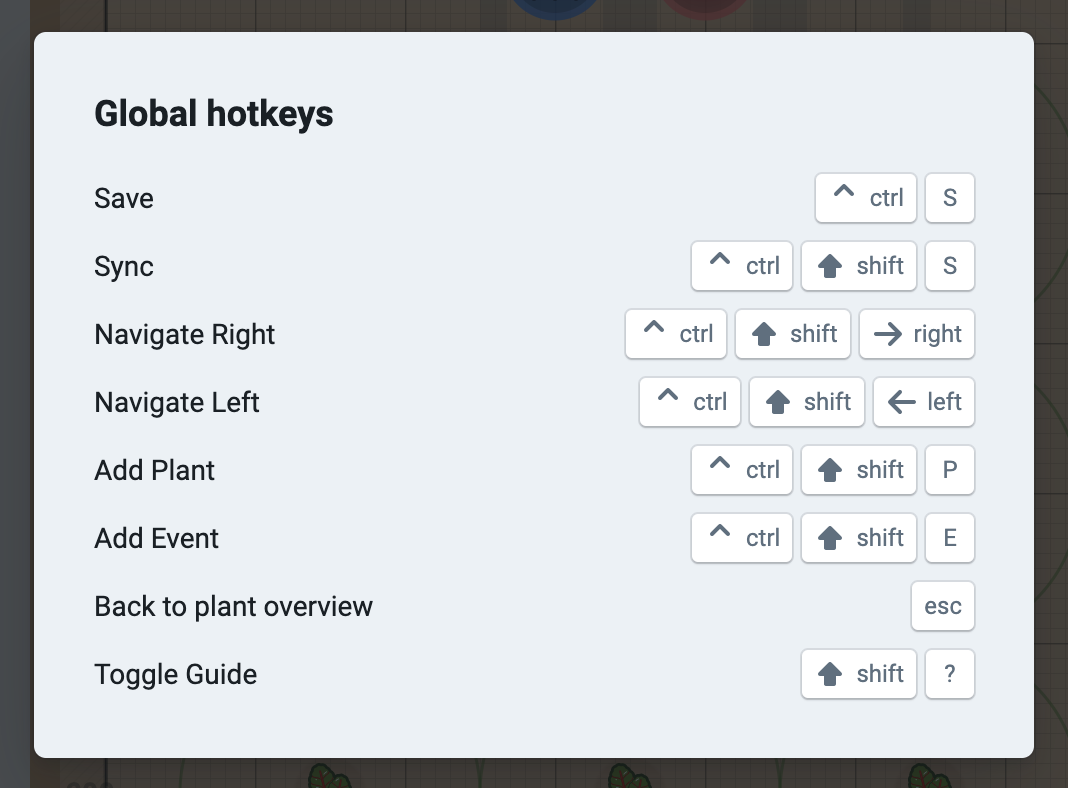
Task: Click the Add Plant action label
Action: tap(154, 470)
